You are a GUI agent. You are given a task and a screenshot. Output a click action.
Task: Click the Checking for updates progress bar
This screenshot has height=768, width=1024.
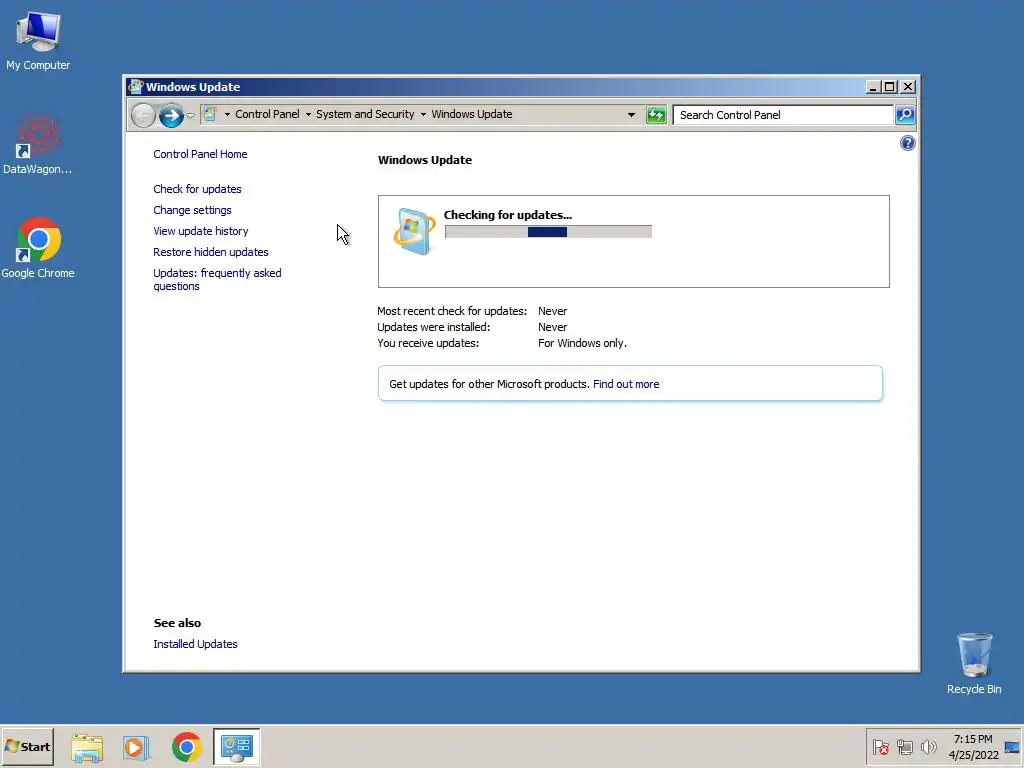pos(548,232)
